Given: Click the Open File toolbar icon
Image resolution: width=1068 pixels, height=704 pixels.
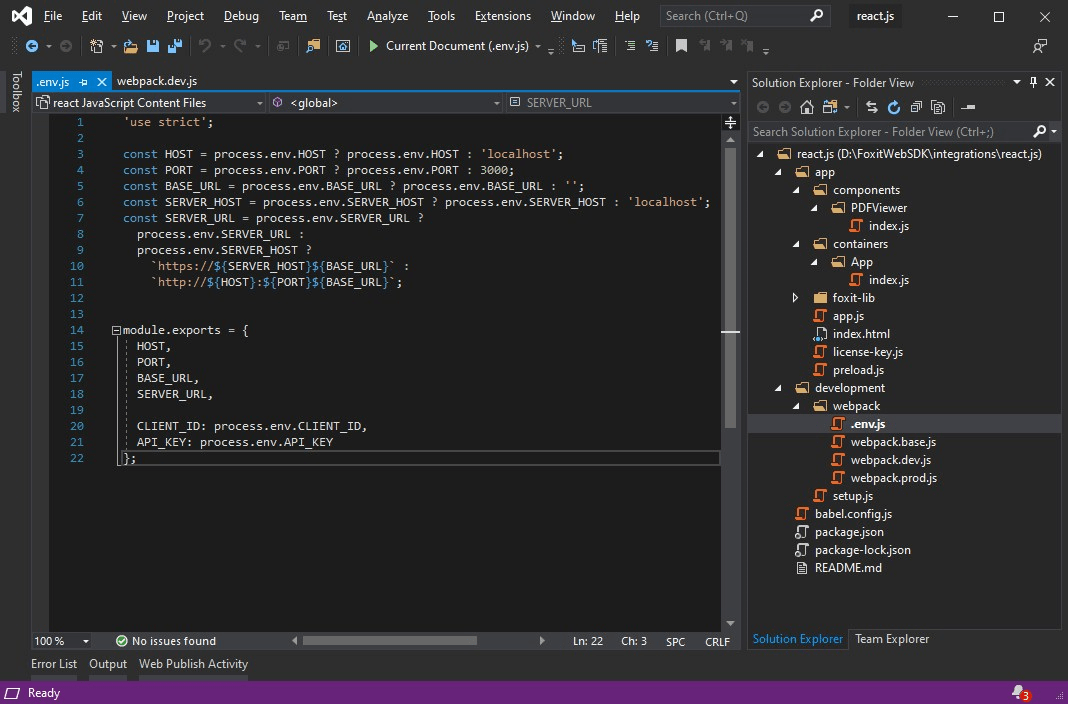Looking at the screenshot, I should point(130,46).
